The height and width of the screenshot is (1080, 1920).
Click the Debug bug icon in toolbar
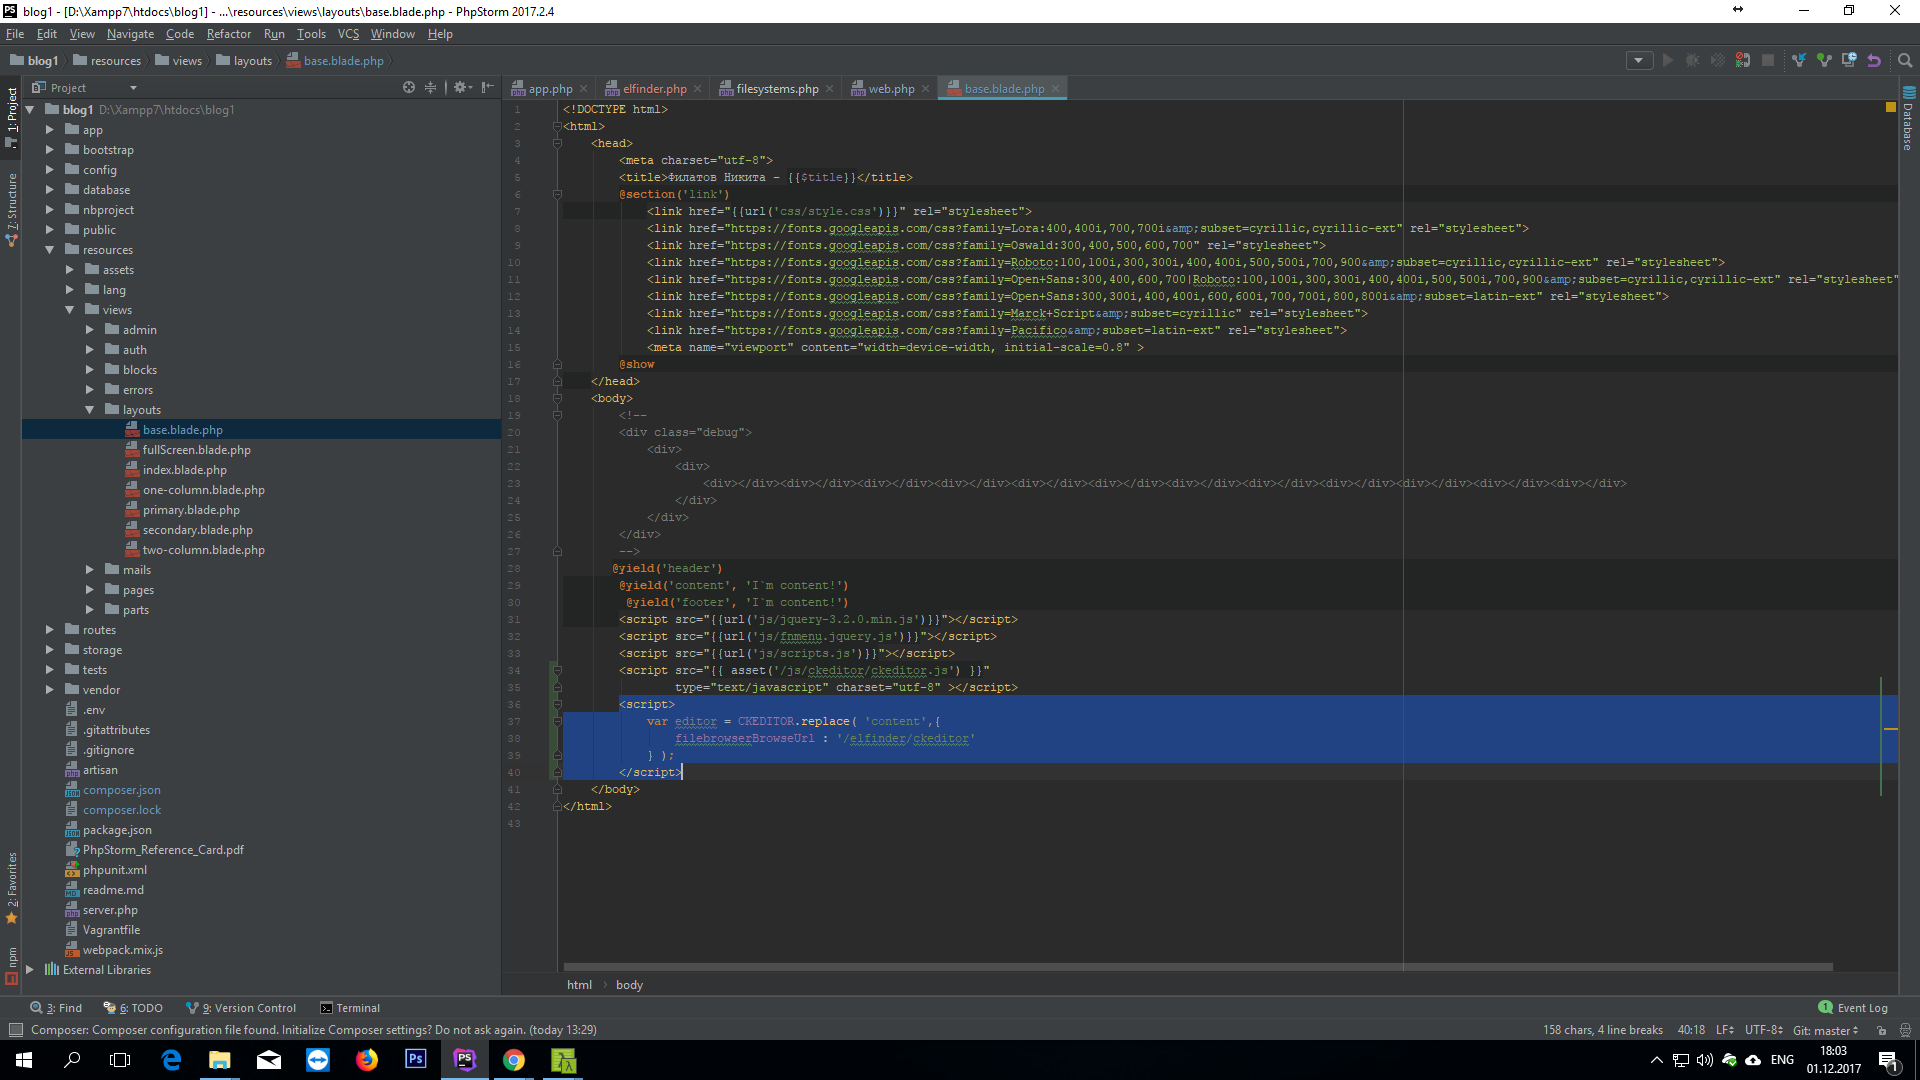point(1693,61)
